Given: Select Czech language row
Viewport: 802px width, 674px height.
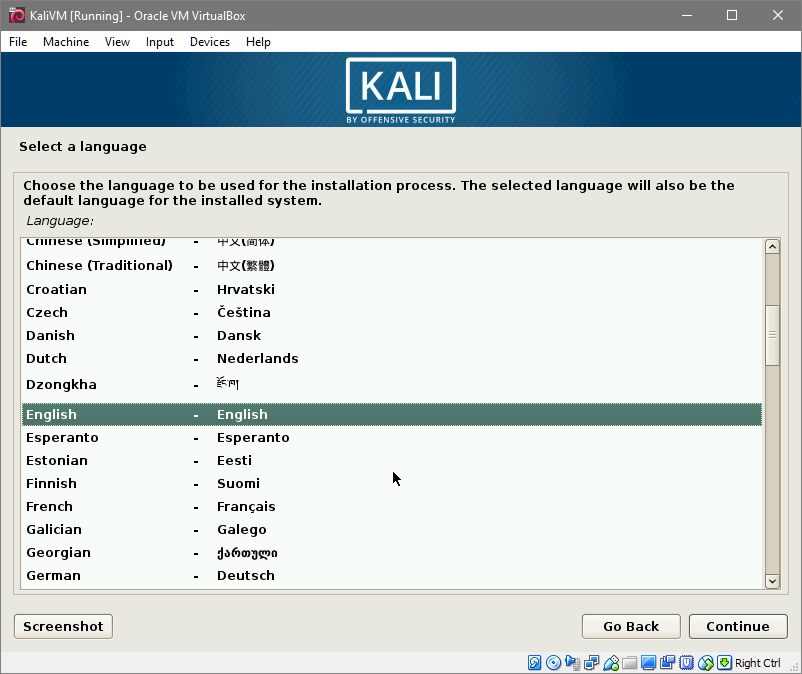Looking at the screenshot, I should pyautogui.click(x=392, y=312).
